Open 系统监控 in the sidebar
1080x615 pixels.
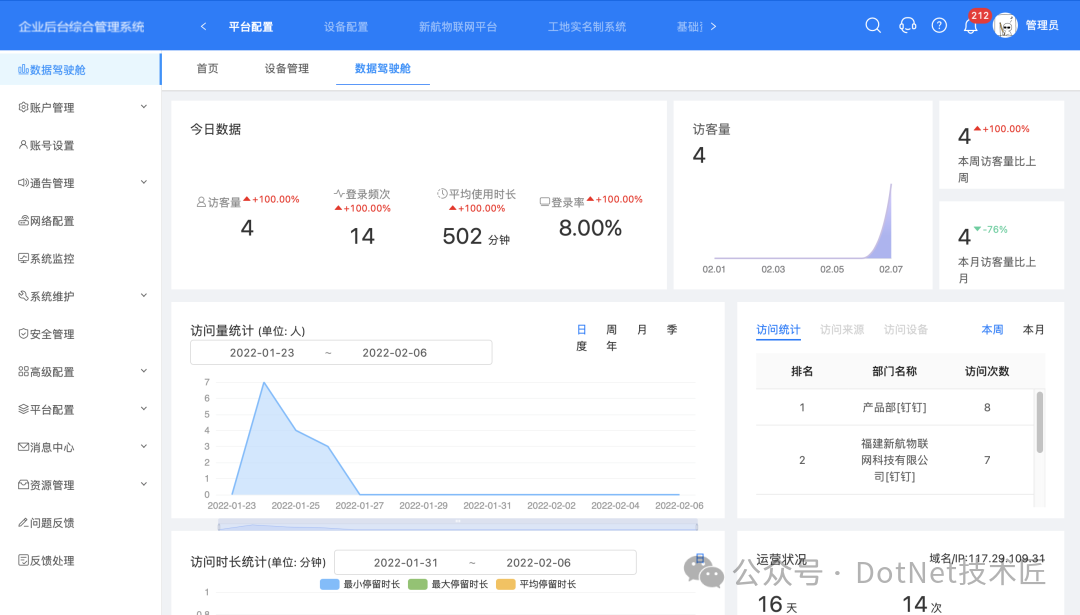click(x=46, y=259)
